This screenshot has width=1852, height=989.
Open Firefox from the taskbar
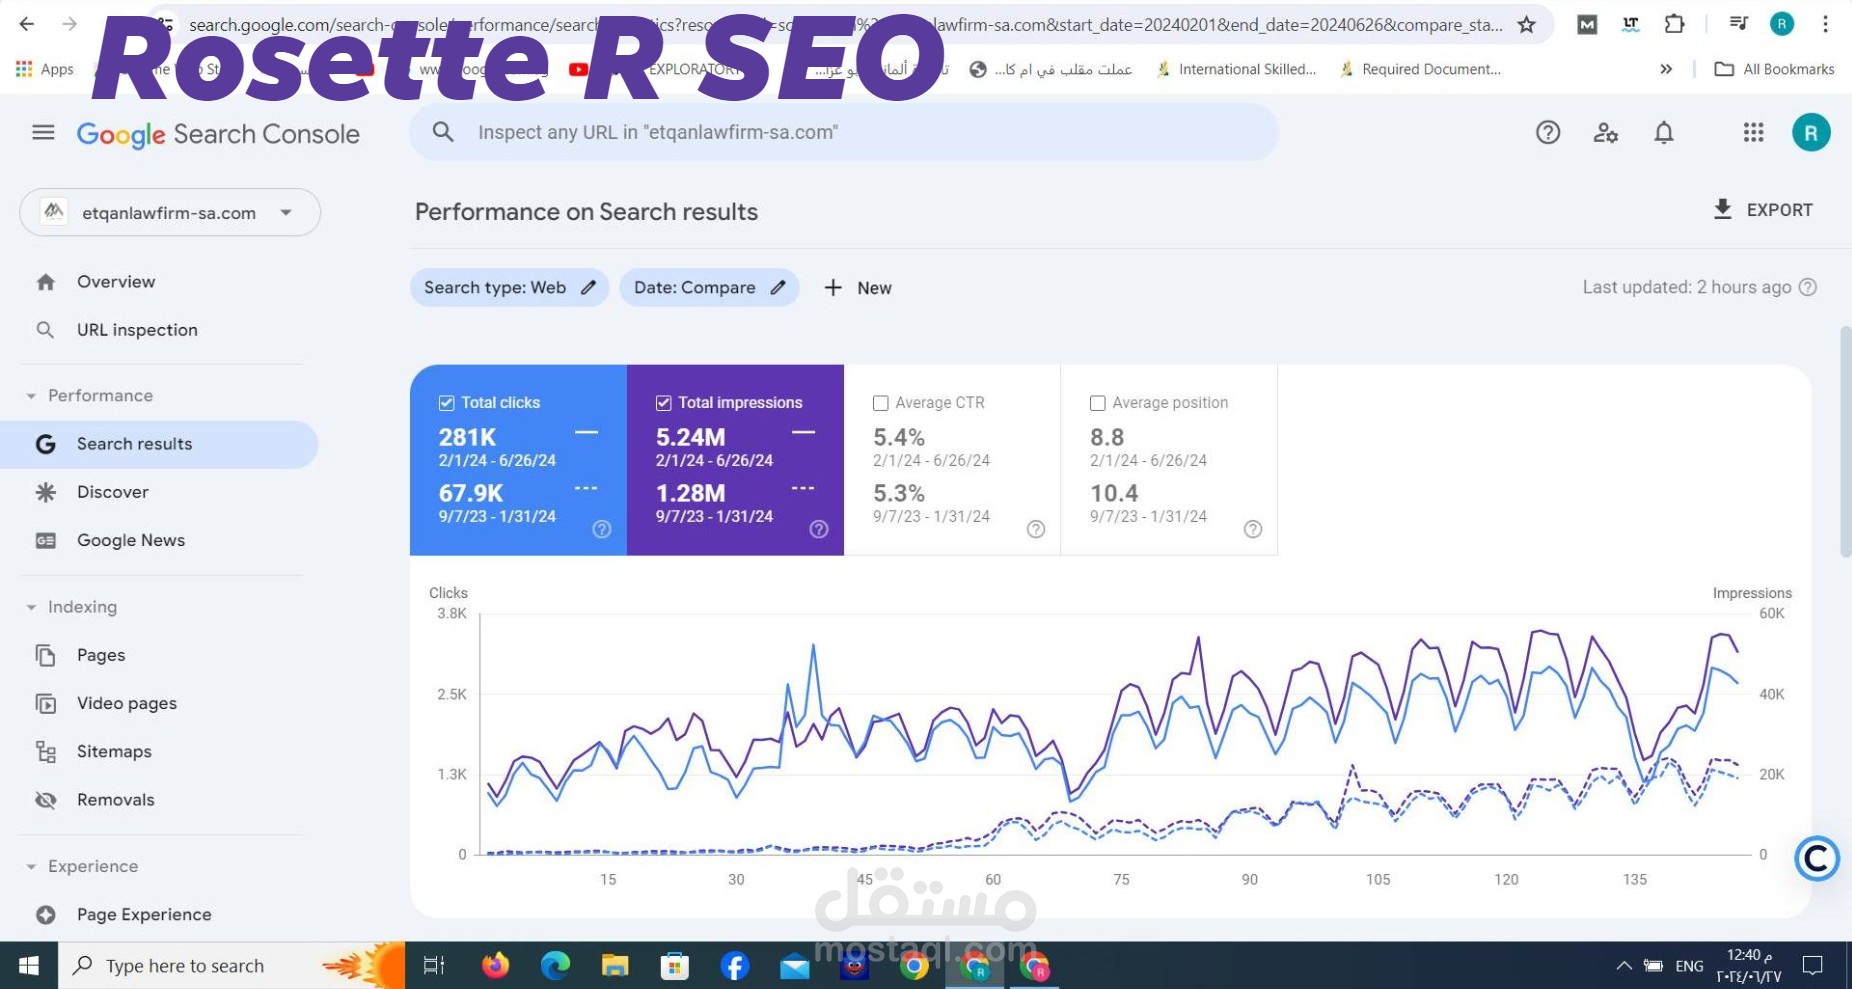(495, 966)
